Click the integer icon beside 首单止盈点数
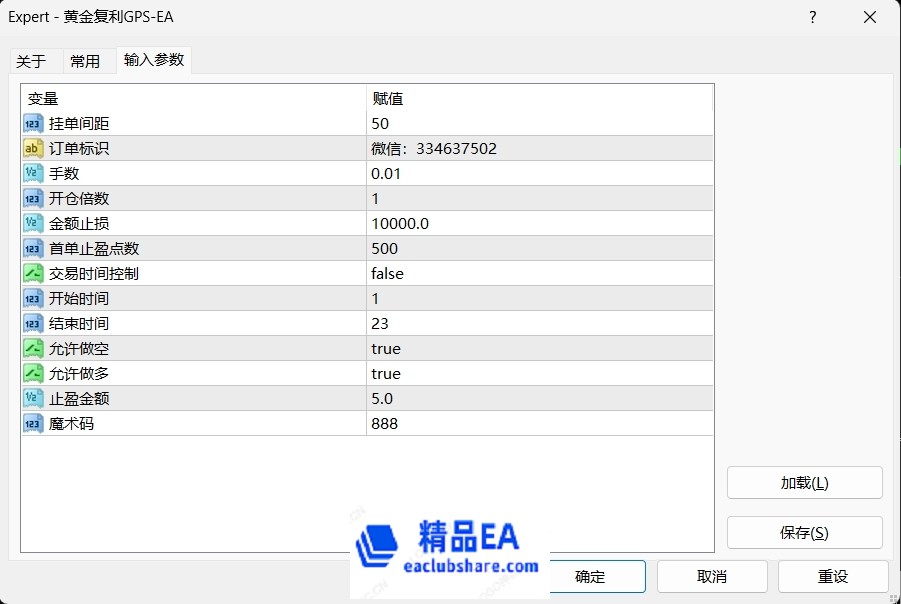 coord(32,249)
